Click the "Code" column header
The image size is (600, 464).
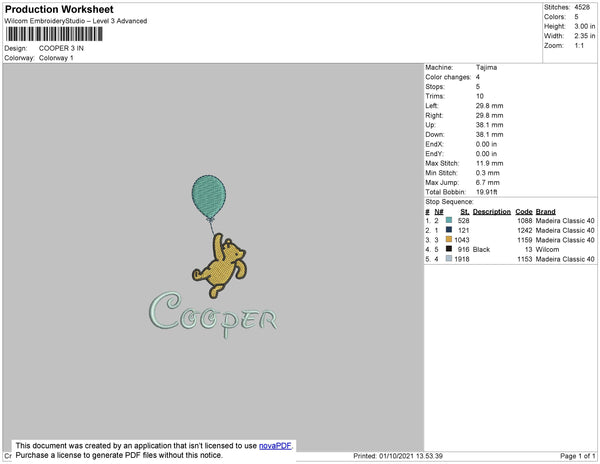click(x=524, y=212)
